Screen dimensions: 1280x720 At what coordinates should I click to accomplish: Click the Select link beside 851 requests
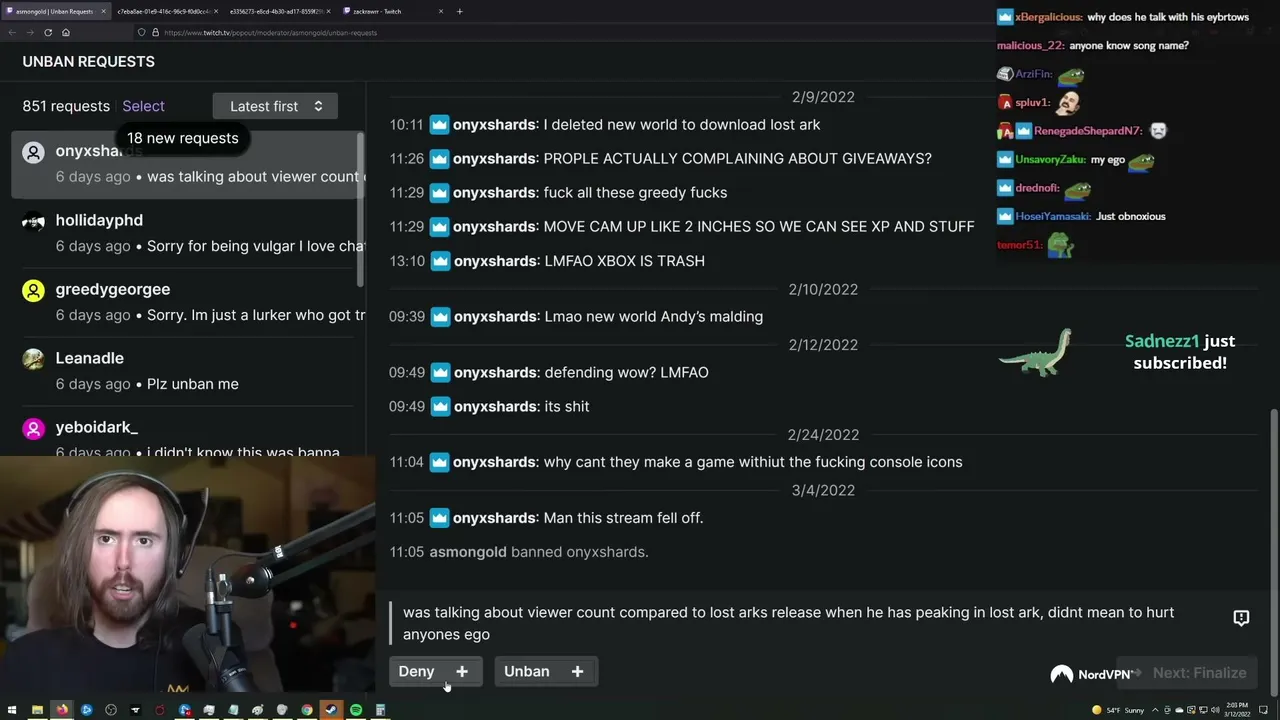tap(143, 106)
